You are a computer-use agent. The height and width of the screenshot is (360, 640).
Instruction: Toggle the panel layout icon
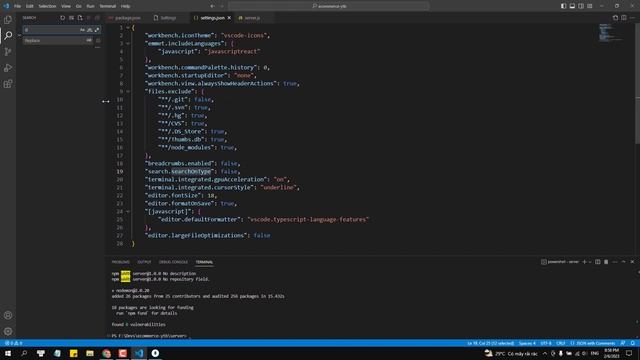572,6
